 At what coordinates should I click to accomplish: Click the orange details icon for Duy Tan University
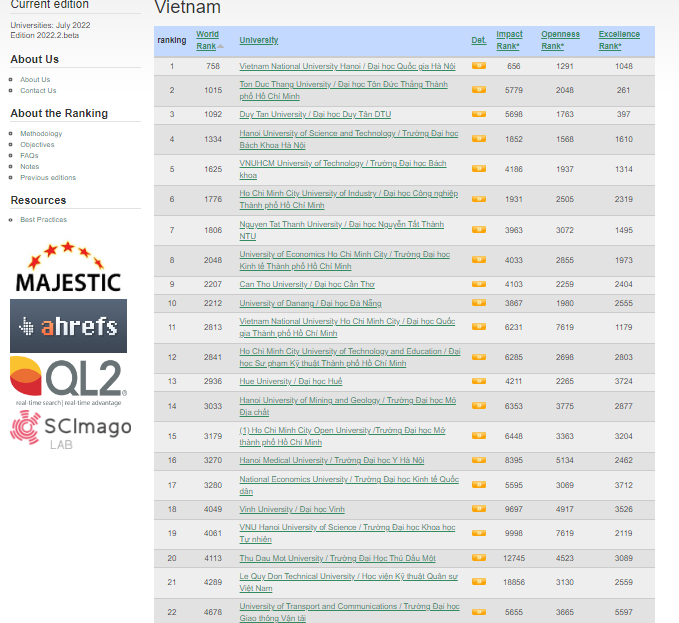(x=479, y=114)
